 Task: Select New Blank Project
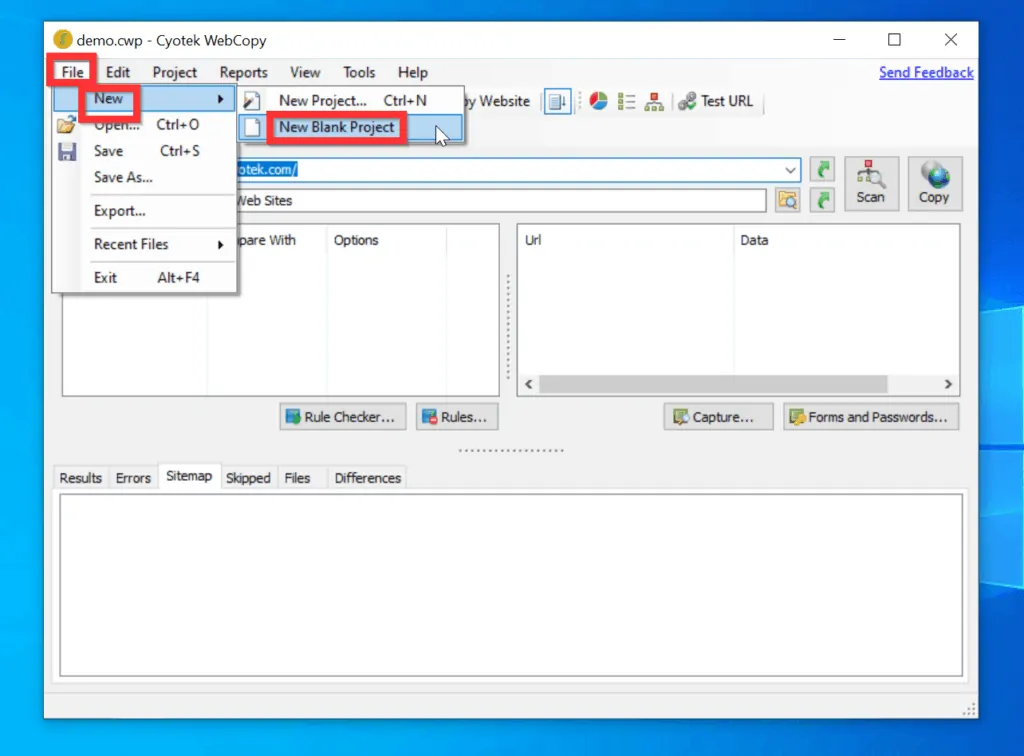[x=351, y=127]
